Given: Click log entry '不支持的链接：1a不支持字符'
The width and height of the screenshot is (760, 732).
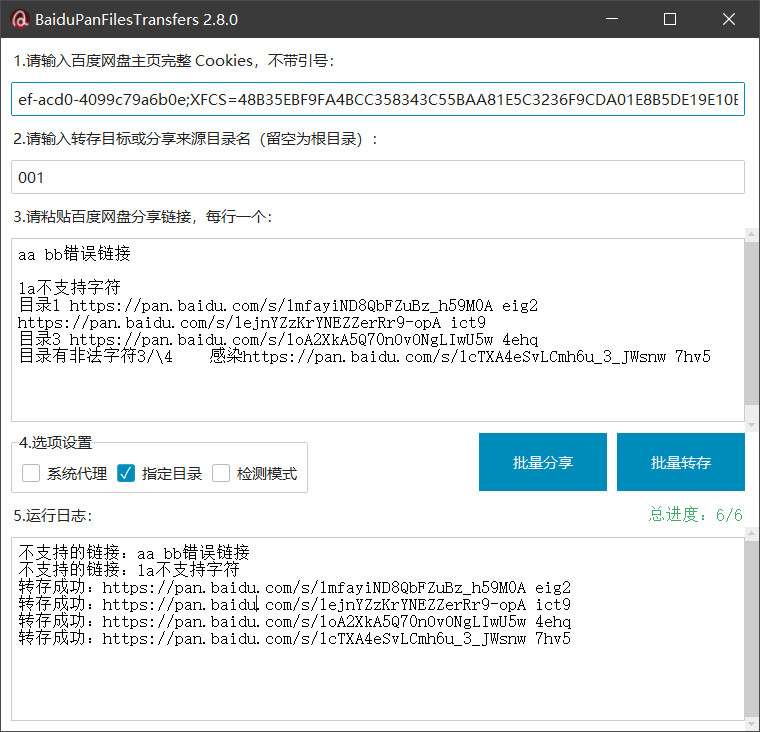Looking at the screenshot, I should point(129,570).
